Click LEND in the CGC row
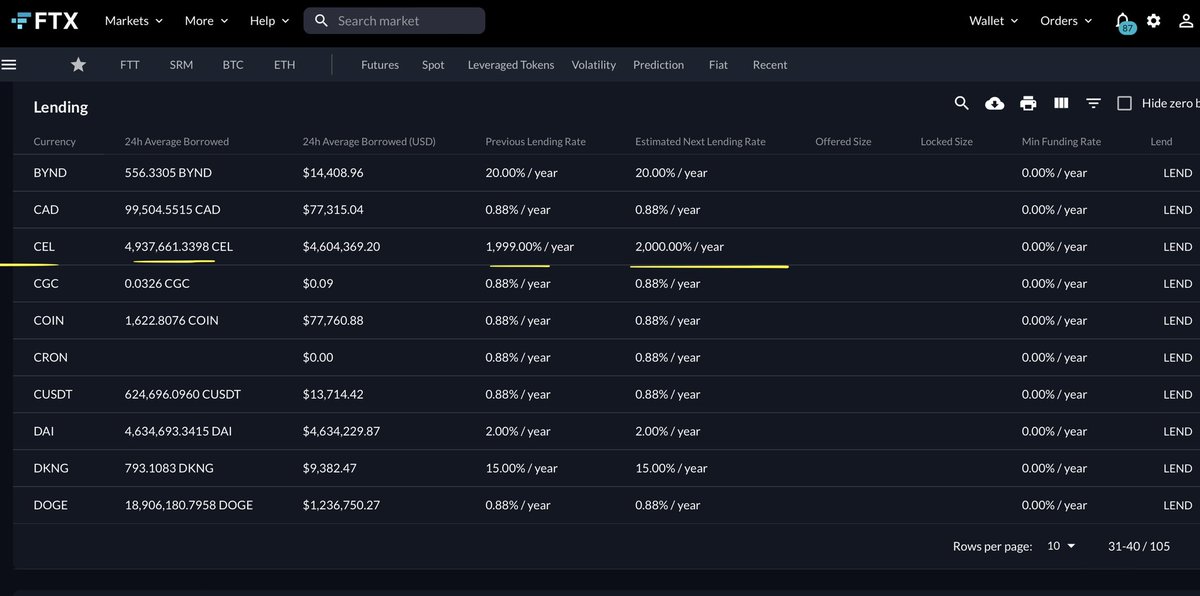 [x=1178, y=284]
